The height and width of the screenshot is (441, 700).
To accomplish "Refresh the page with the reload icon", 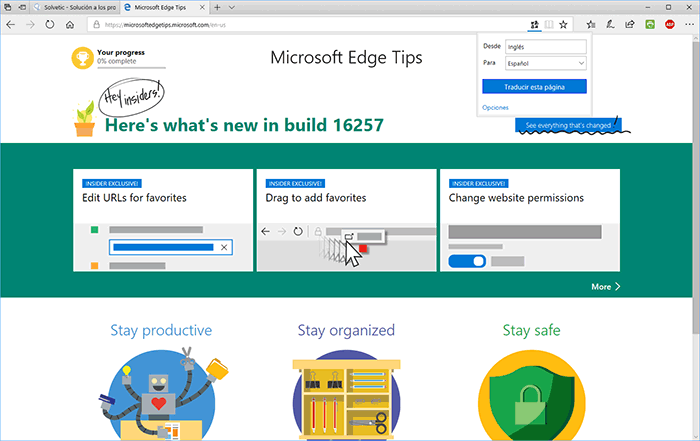I will click(x=50, y=25).
